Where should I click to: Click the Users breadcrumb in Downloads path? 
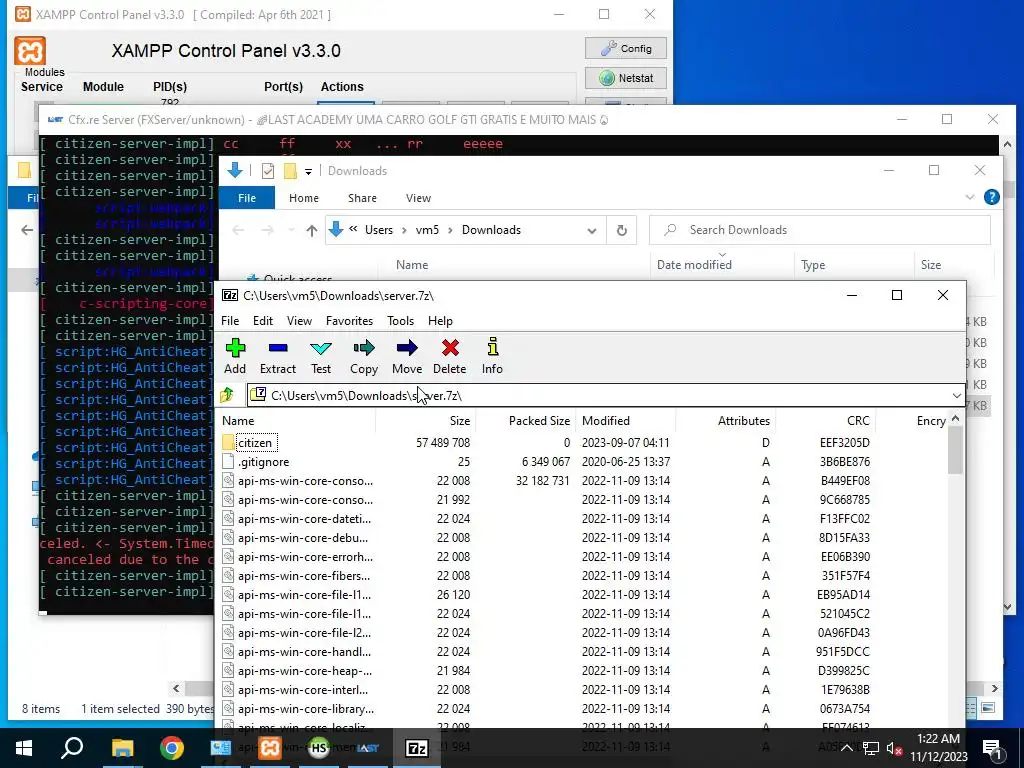point(379,230)
